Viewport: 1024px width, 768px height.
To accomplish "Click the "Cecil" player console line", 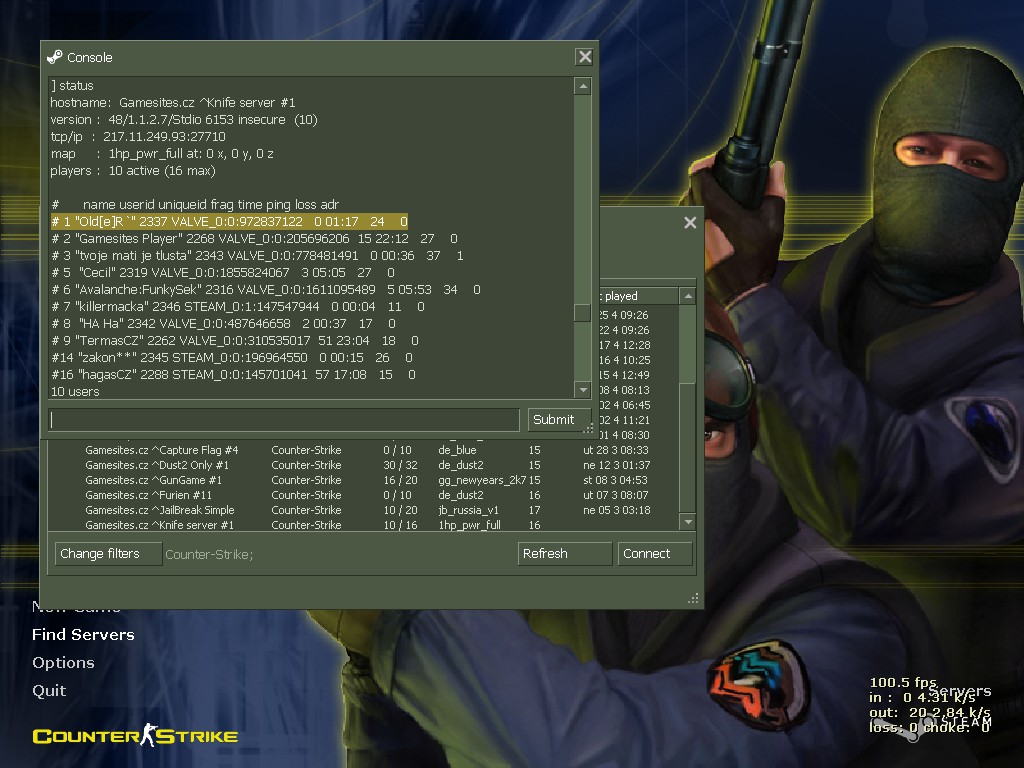I will tap(223, 272).
